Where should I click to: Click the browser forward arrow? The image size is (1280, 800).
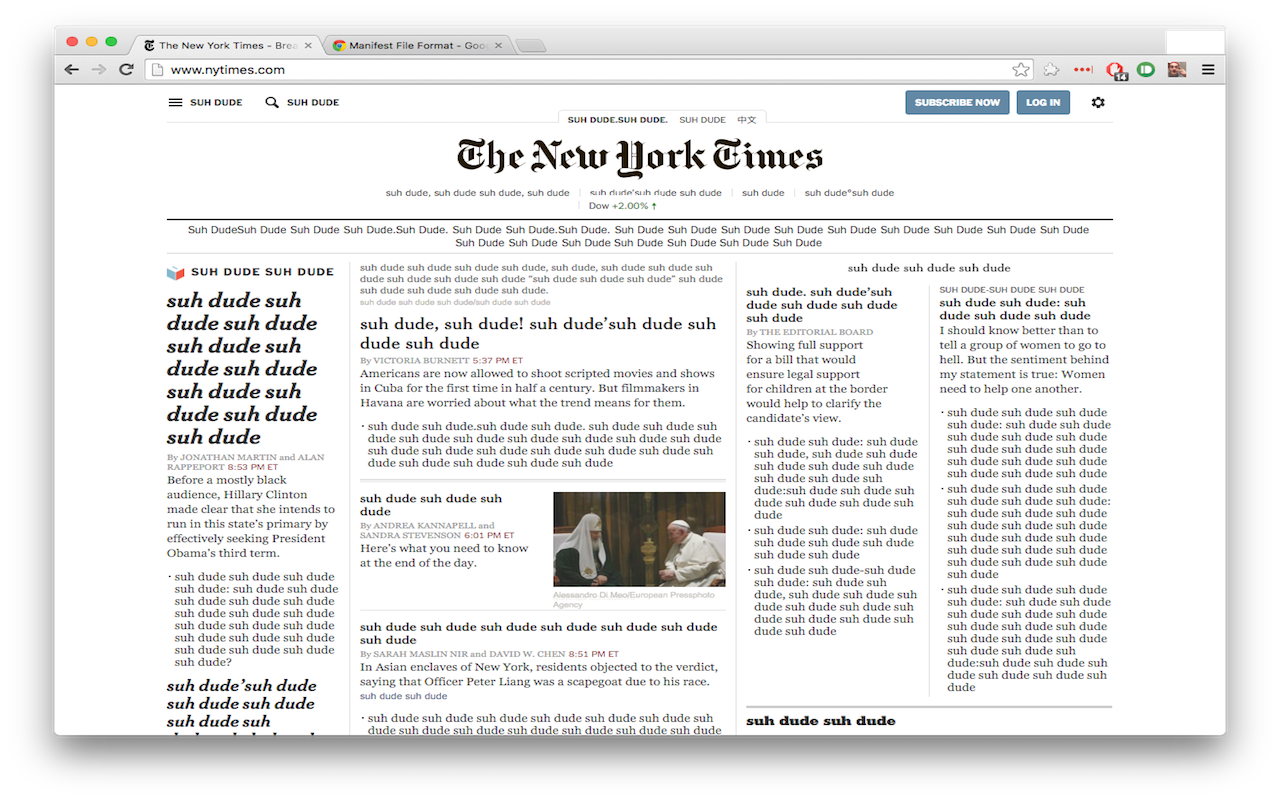click(x=98, y=70)
